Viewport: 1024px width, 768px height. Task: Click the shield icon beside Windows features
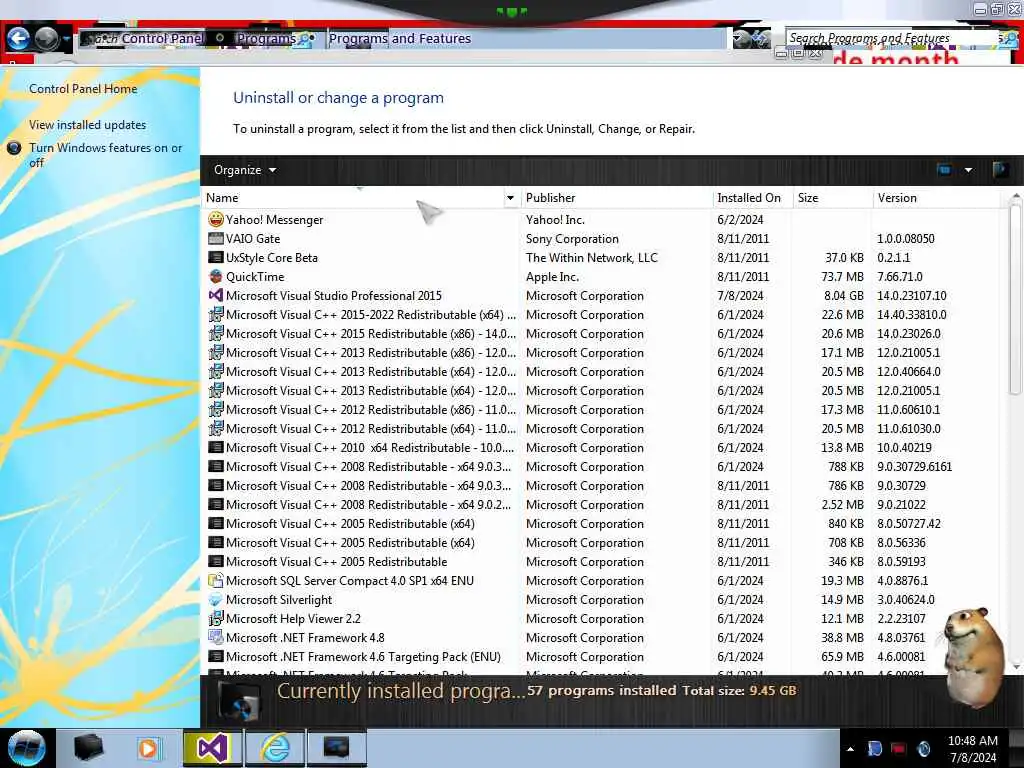[14, 148]
